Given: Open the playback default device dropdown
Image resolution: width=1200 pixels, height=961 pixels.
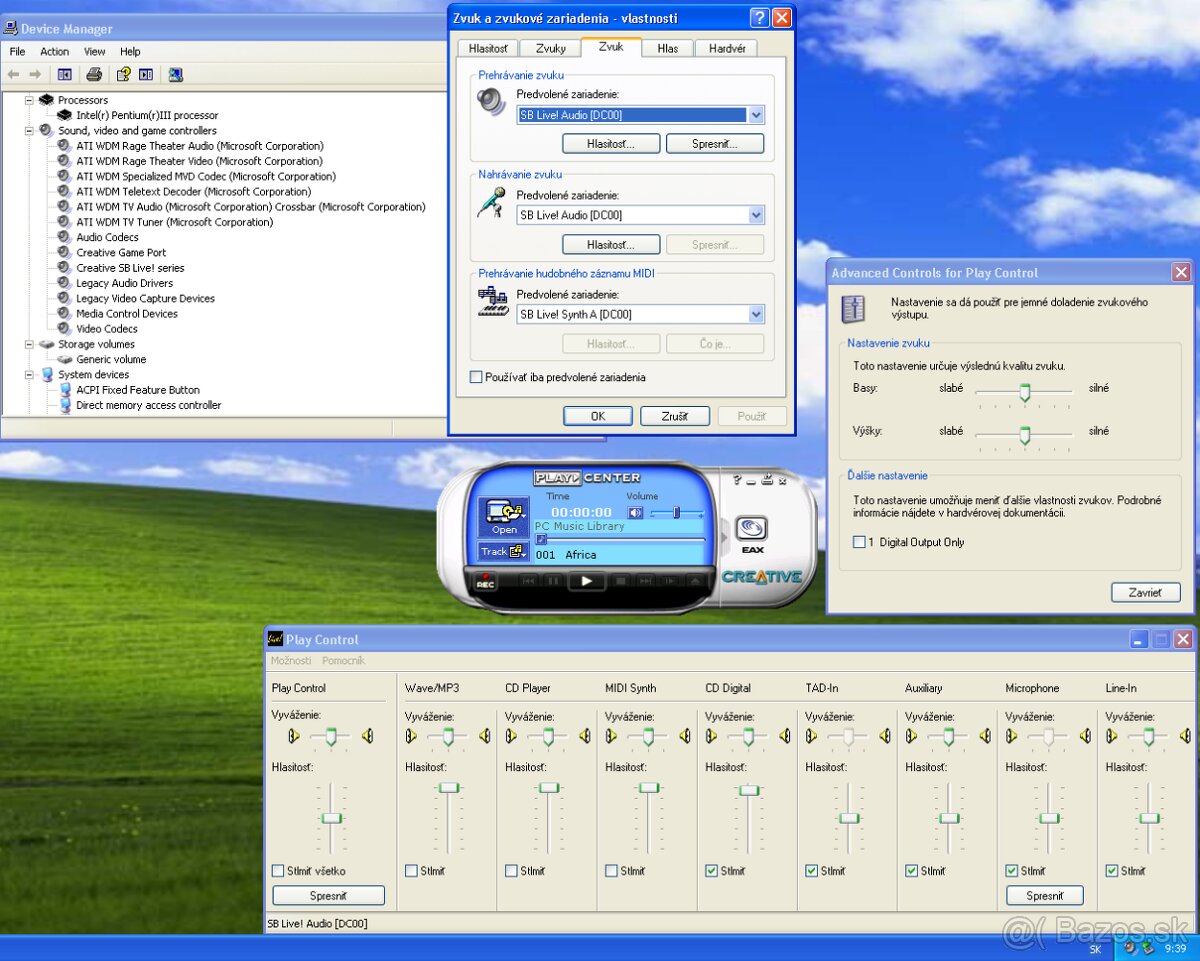Looking at the screenshot, I should point(755,115).
